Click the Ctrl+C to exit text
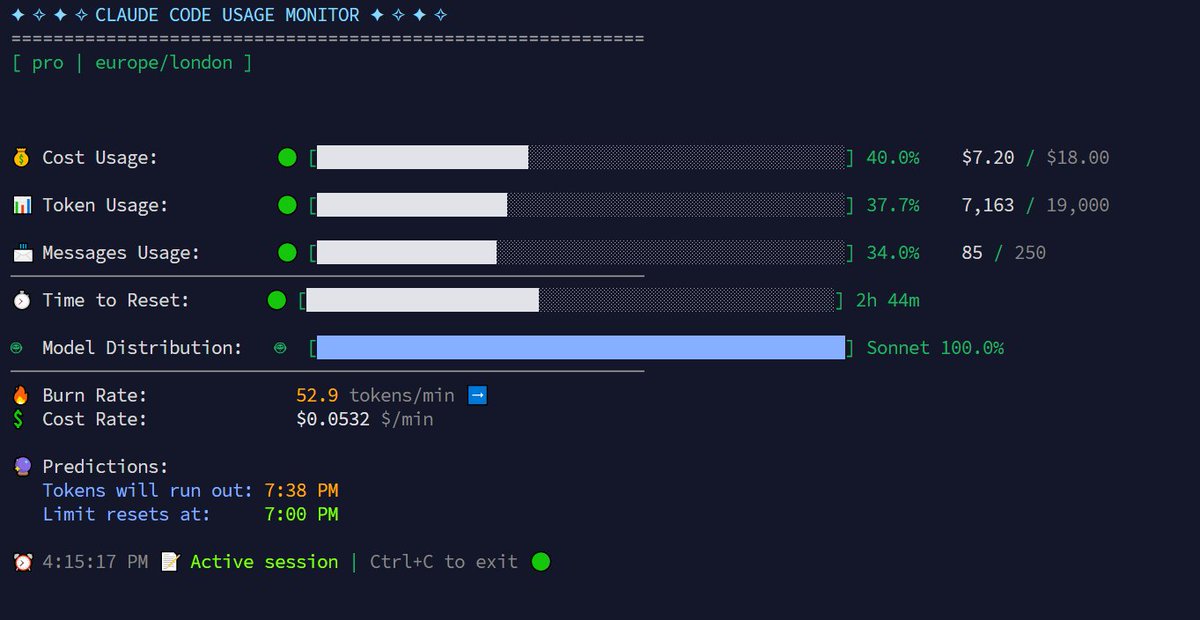 (x=444, y=562)
